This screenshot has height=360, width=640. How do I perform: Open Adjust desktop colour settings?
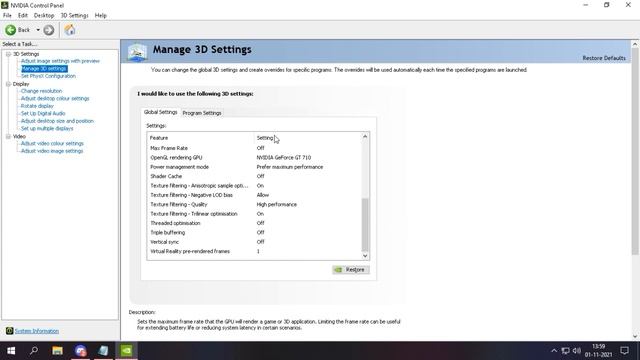[x=55, y=98]
